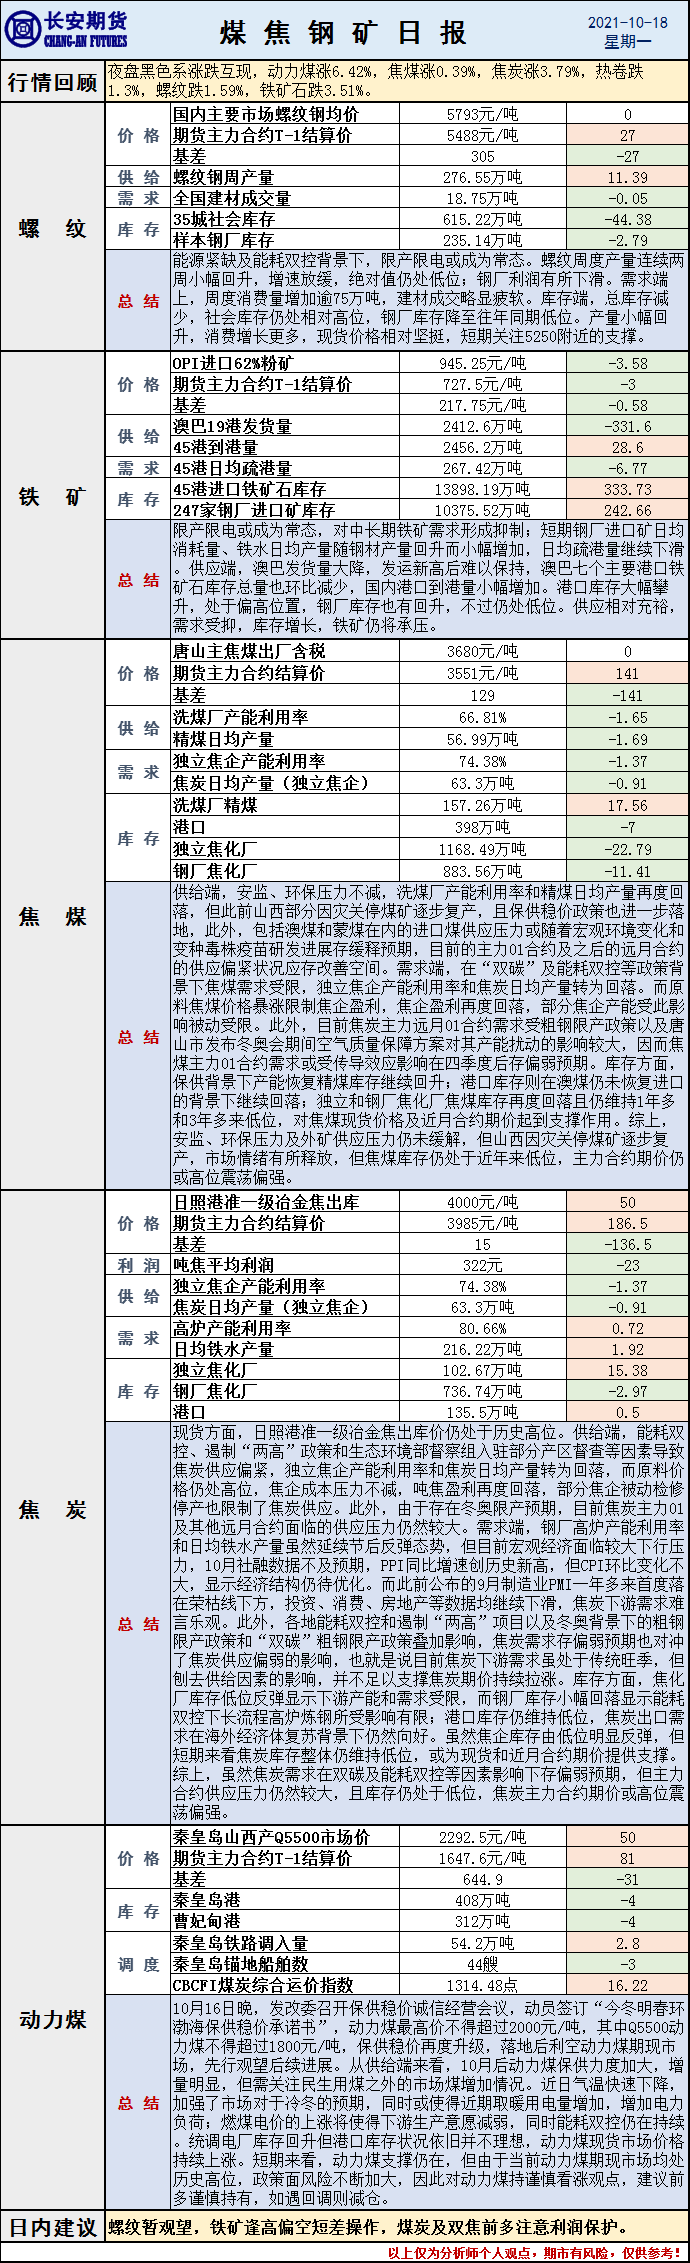Click the change value 242.66
The image size is (690, 2263).
point(627,511)
